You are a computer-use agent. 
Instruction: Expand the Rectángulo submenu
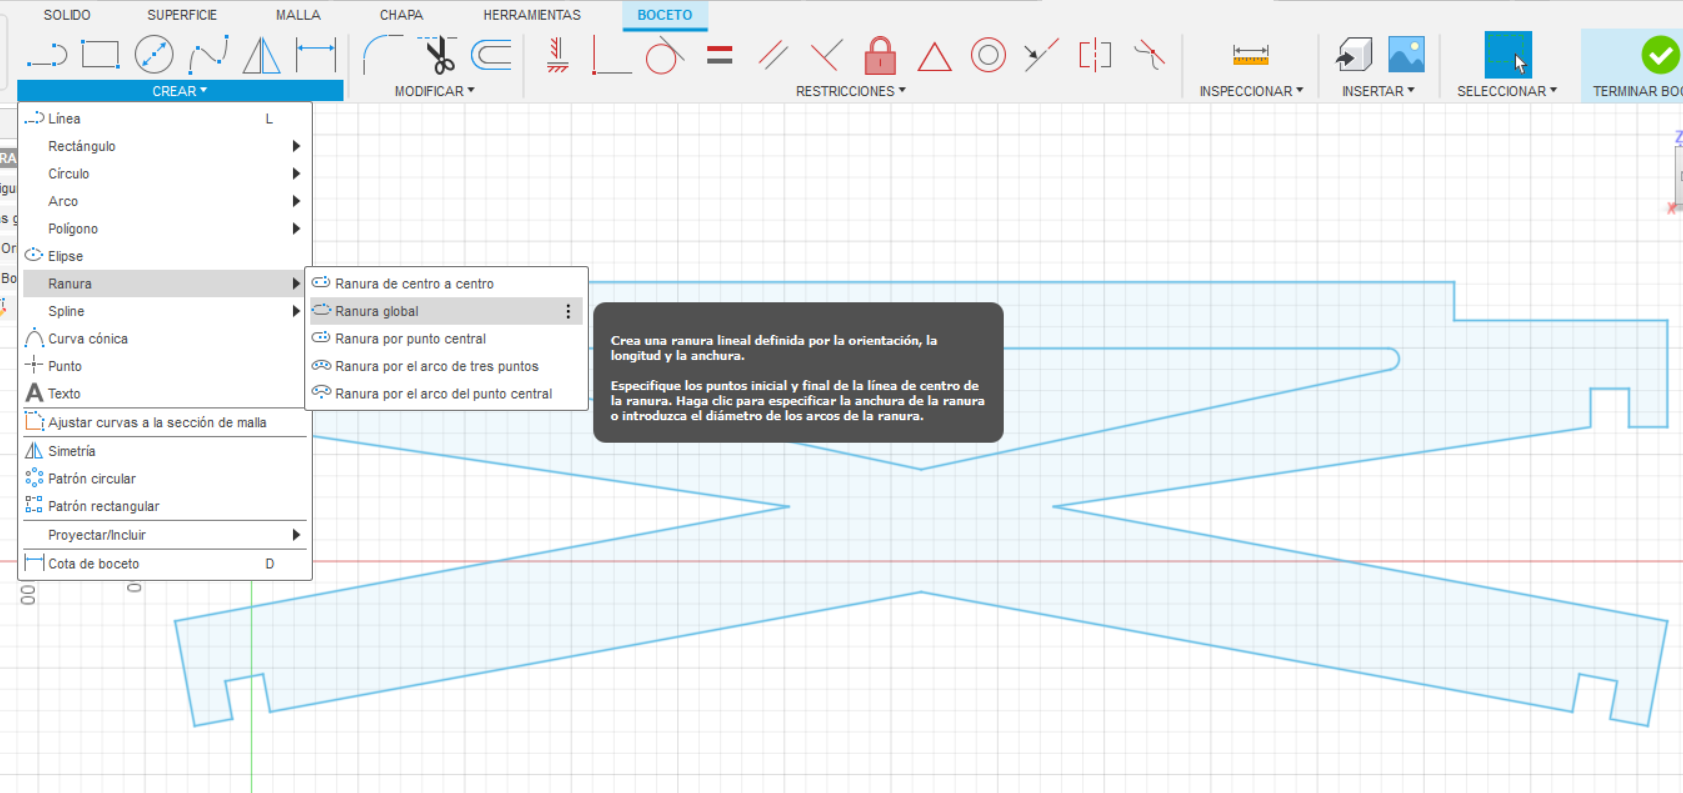click(165, 146)
